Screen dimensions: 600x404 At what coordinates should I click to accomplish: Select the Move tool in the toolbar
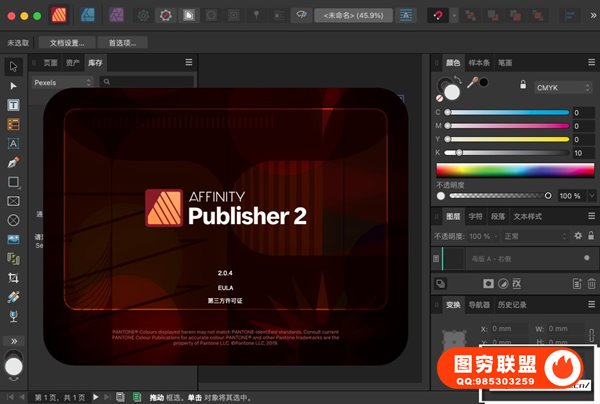[x=14, y=66]
